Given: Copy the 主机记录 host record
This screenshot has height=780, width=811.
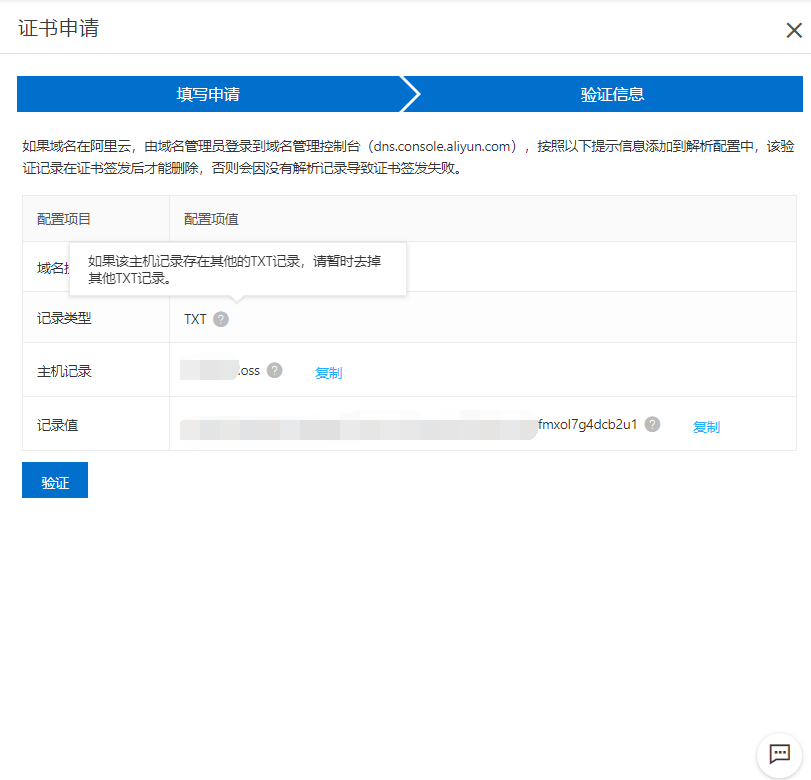Looking at the screenshot, I should click(x=328, y=372).
